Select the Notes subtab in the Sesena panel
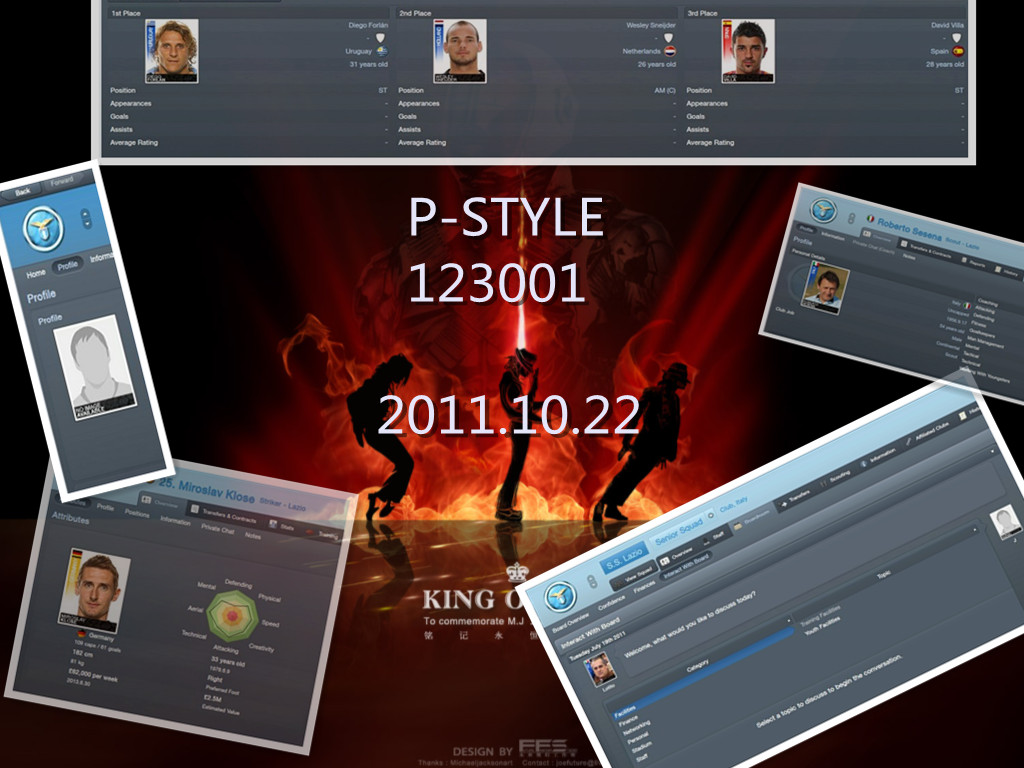1024x768 pixels. 908,257
